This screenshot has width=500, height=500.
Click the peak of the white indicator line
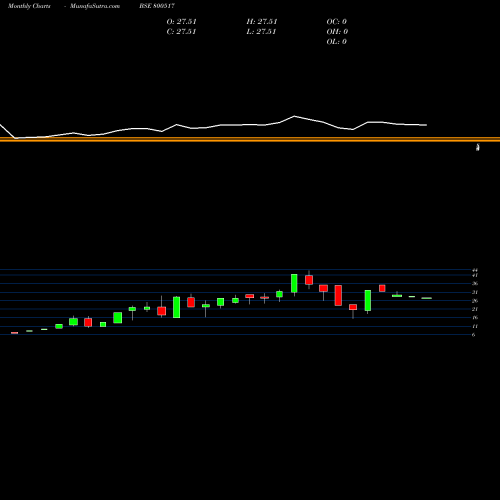294,116
